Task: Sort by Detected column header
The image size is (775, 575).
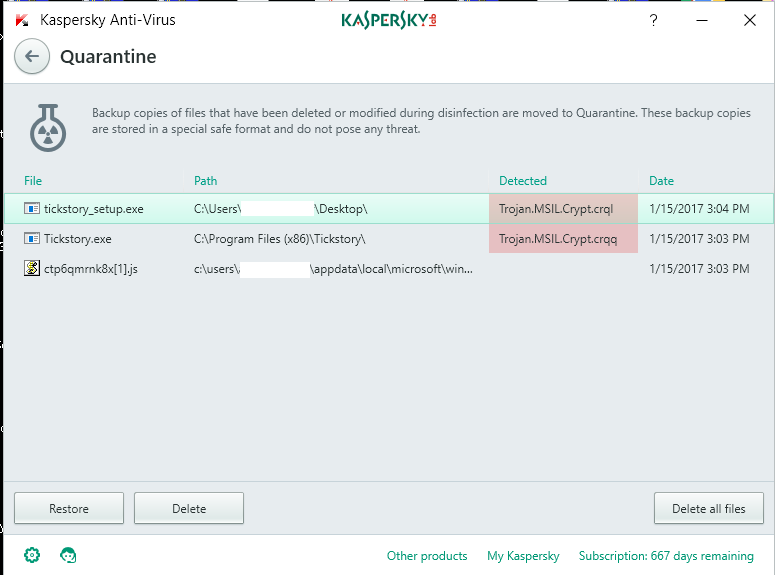Action: point(523,181)
